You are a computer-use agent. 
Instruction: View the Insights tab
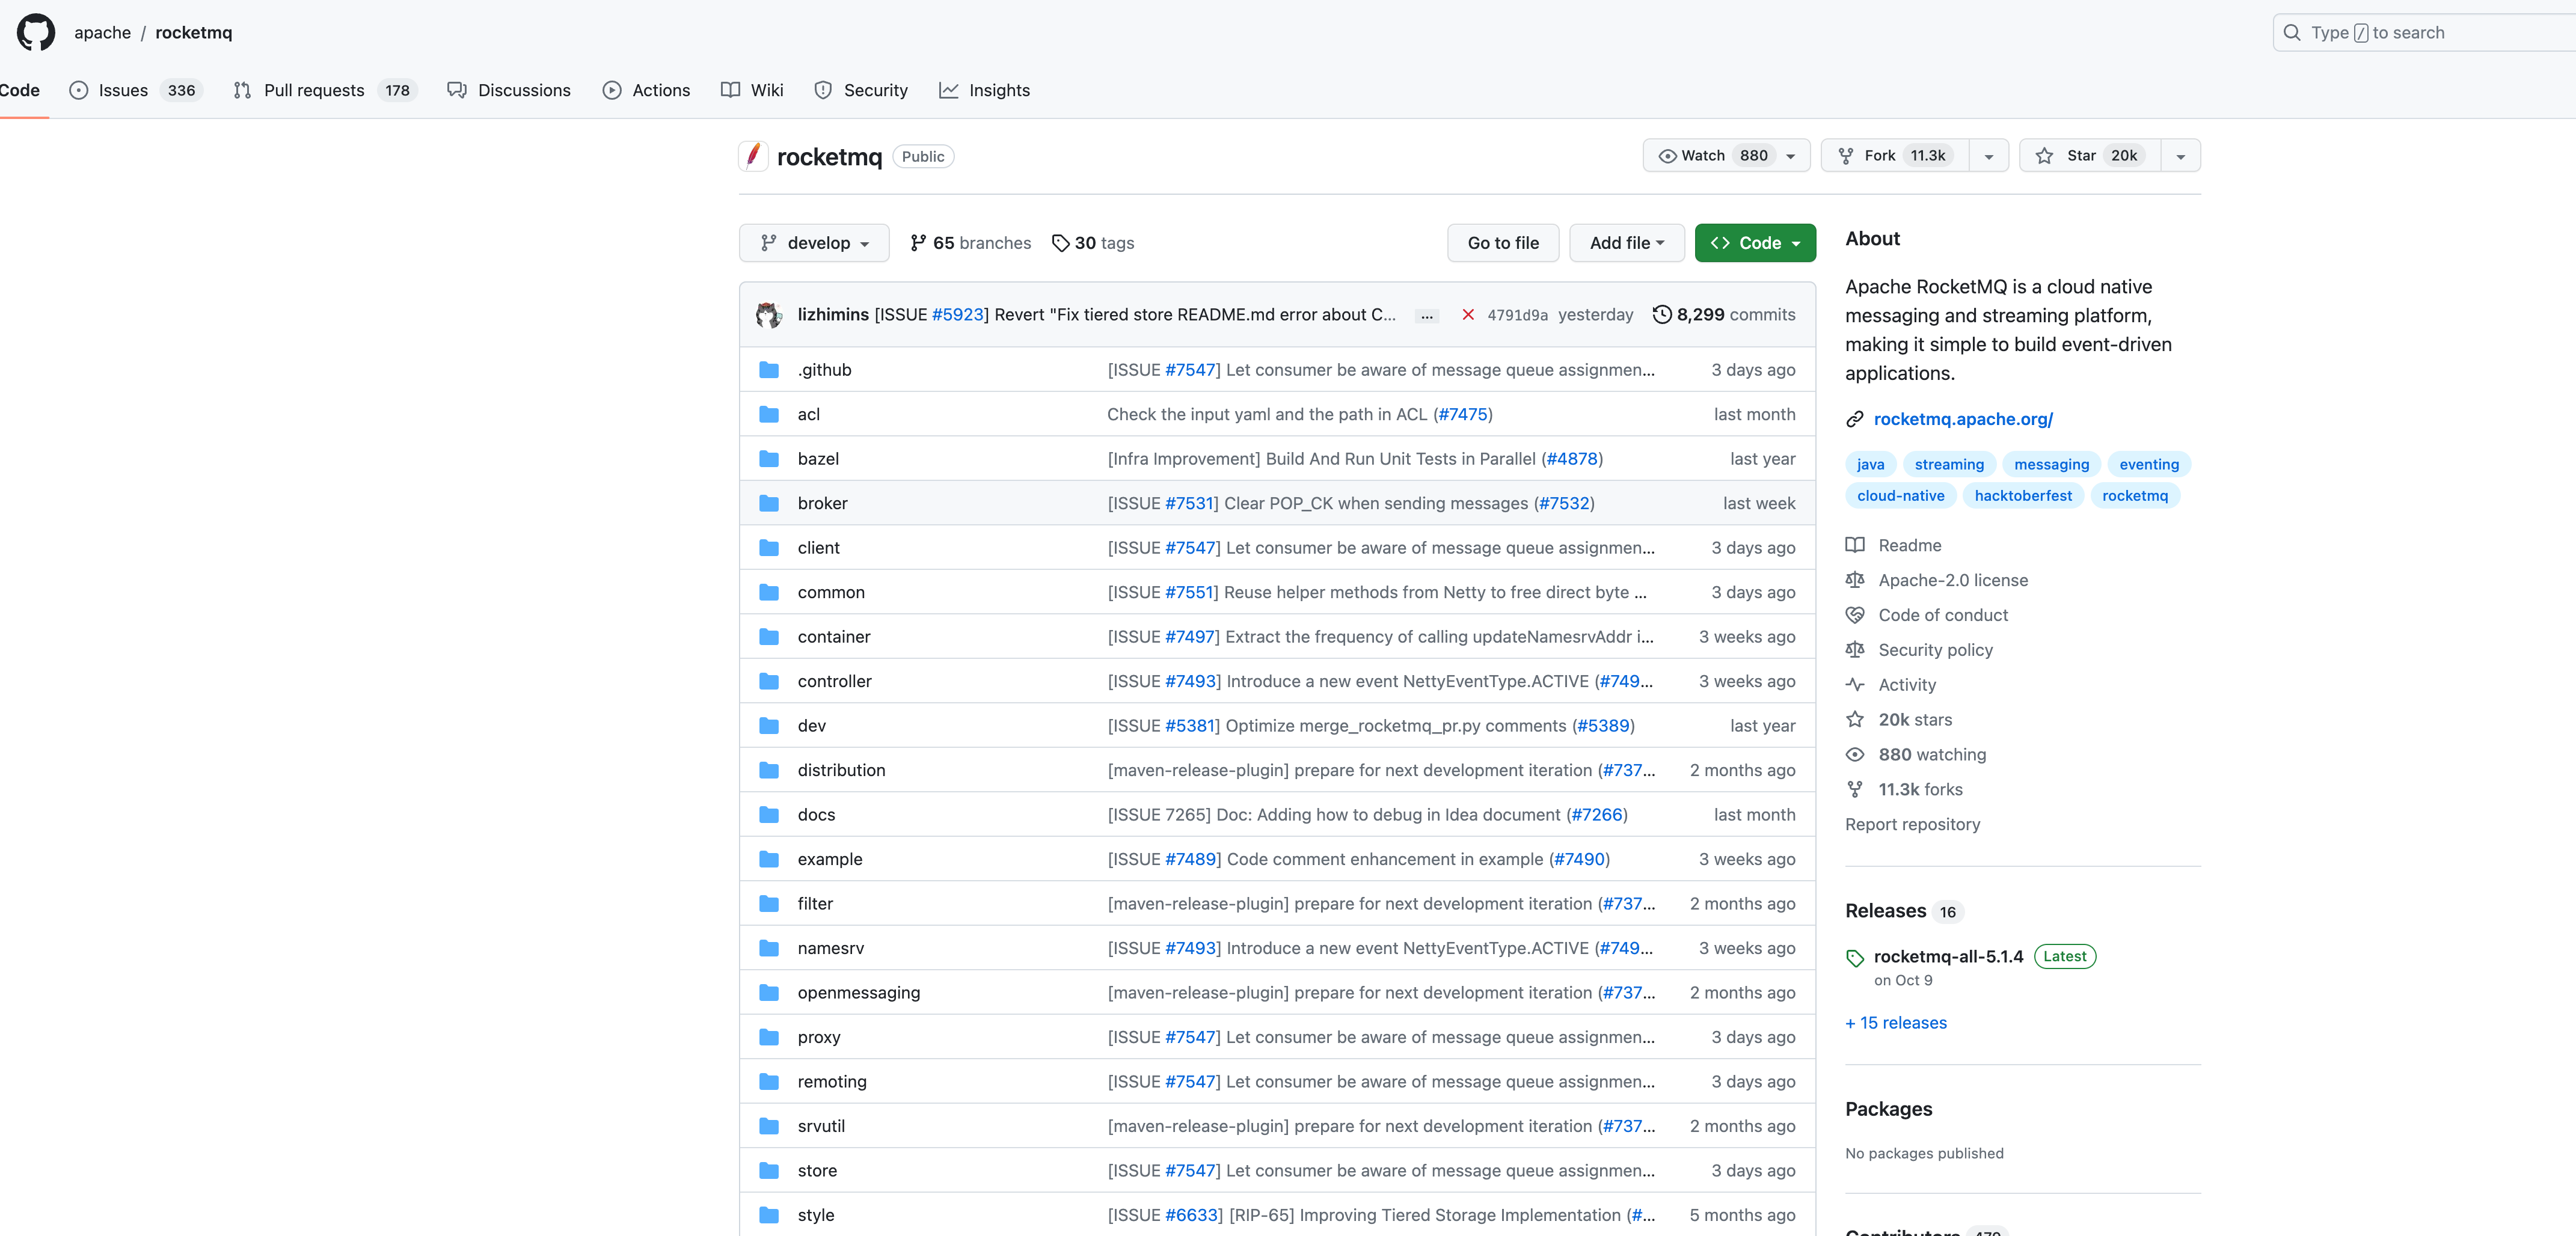tap(984, 90)
